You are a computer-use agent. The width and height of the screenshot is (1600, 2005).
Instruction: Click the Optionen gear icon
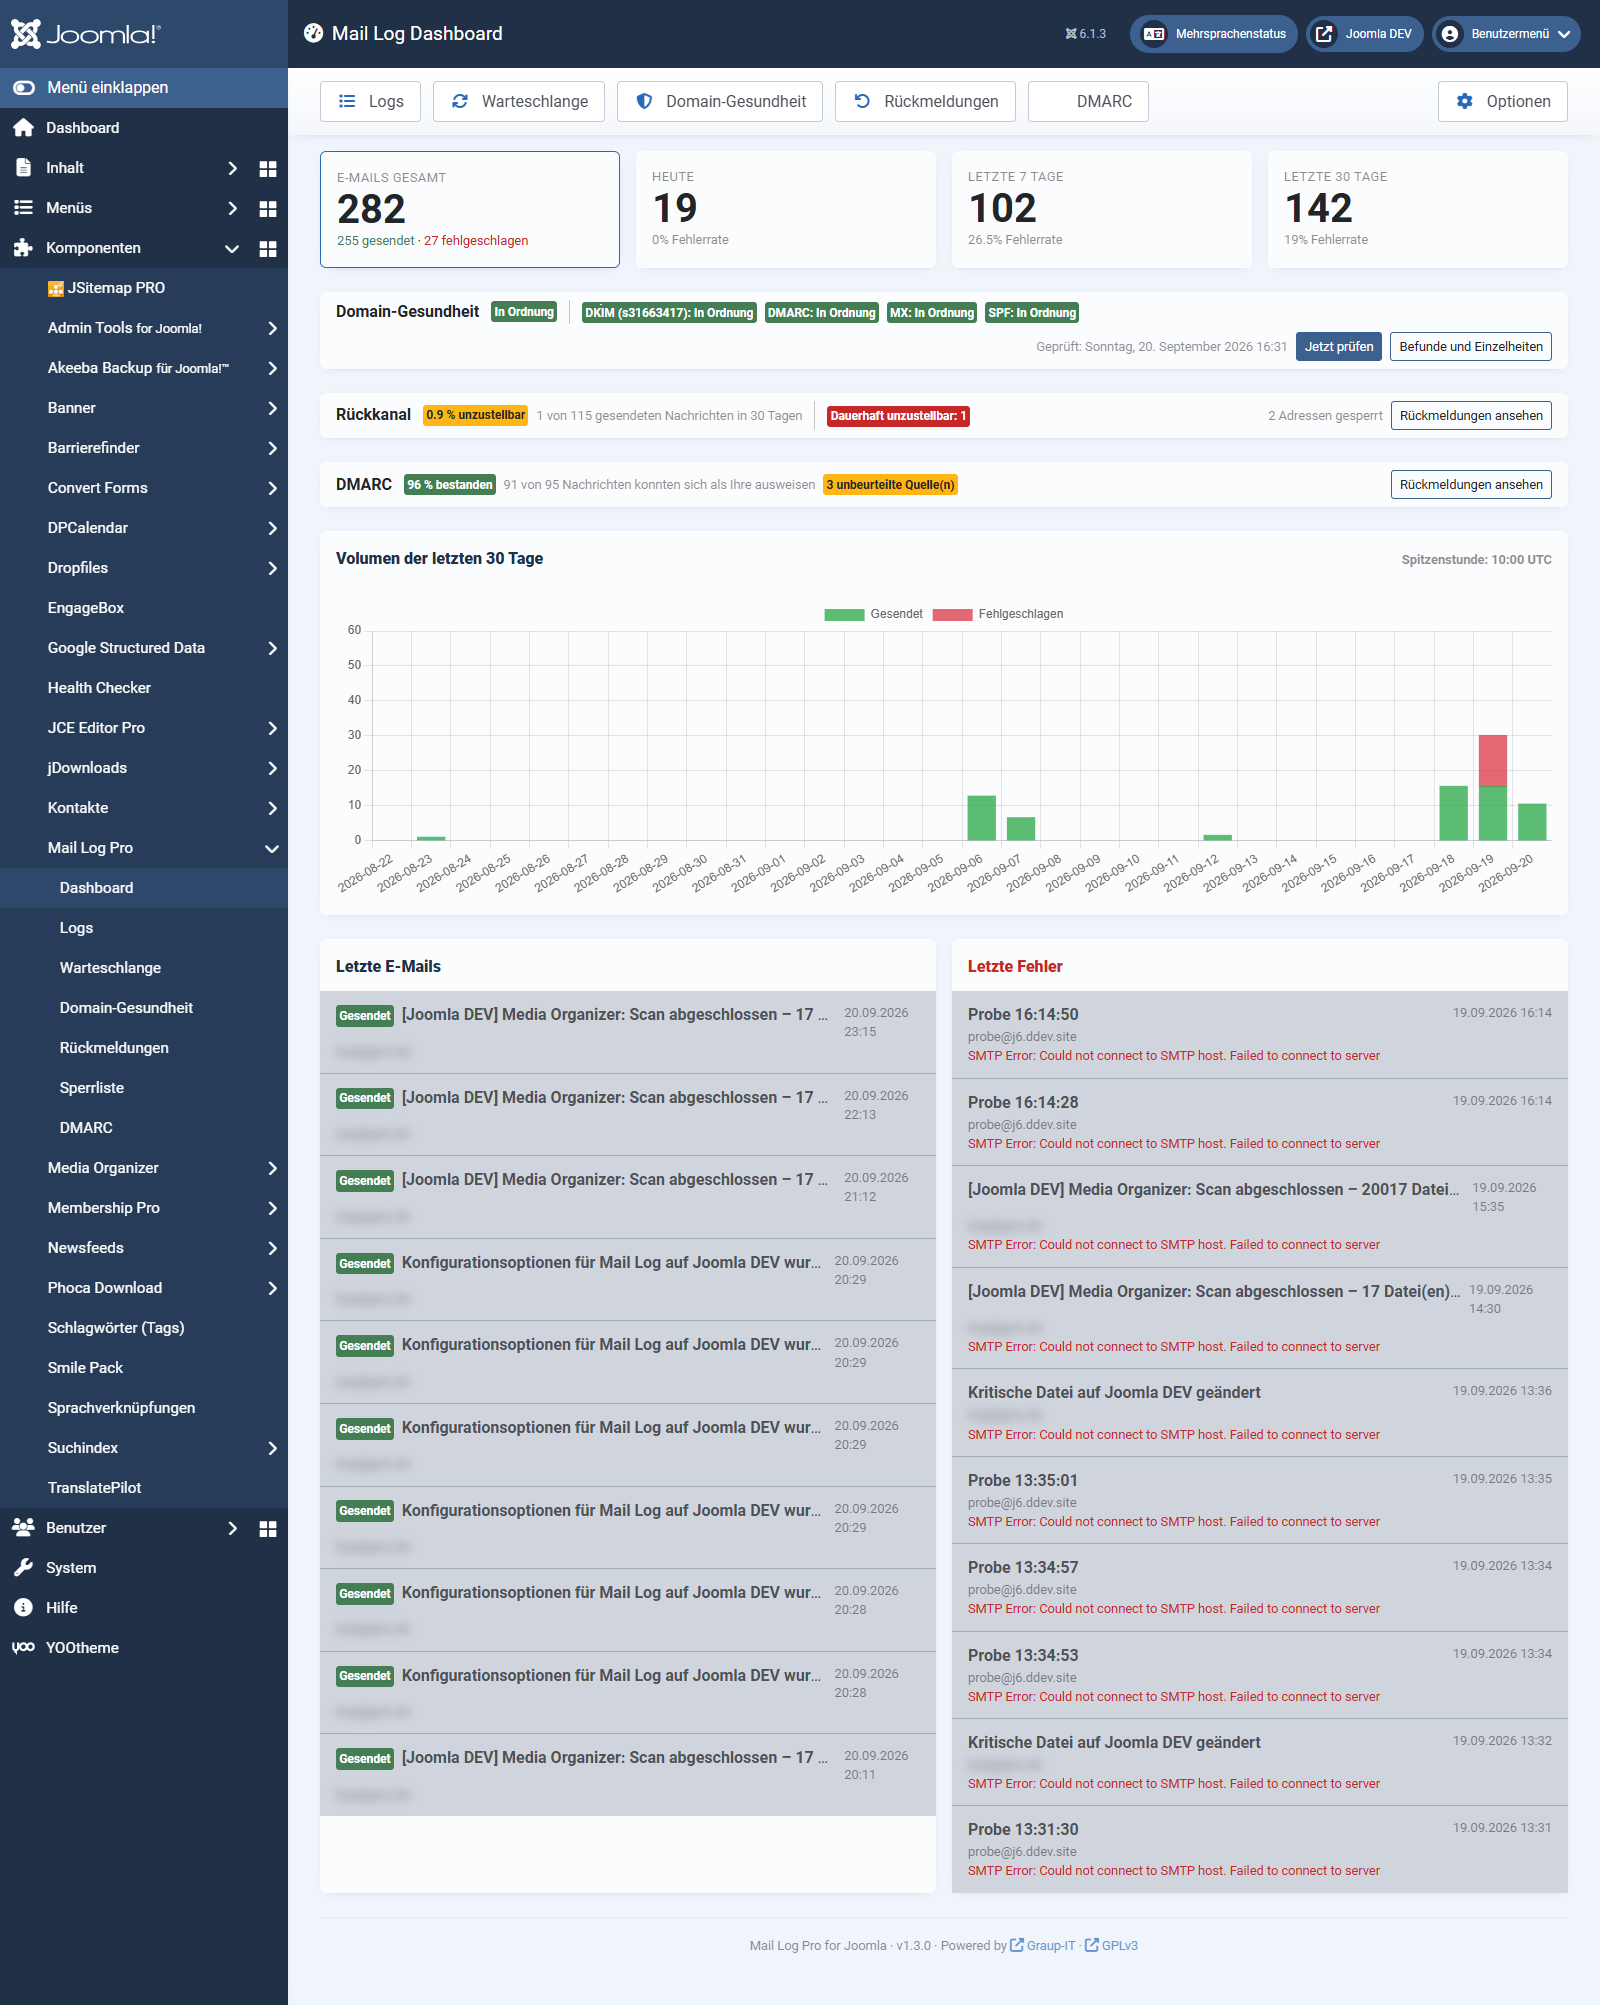coord(1465,101)
